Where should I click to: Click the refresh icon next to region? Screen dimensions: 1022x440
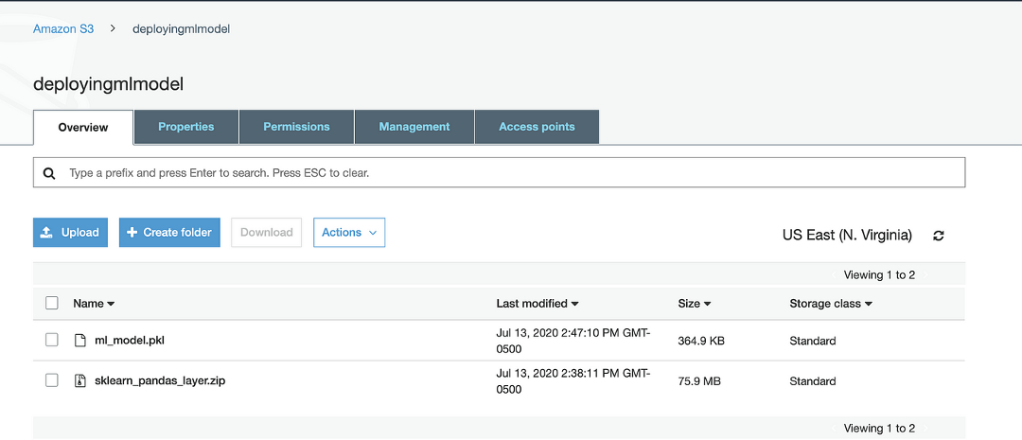[x=938, y=236]
